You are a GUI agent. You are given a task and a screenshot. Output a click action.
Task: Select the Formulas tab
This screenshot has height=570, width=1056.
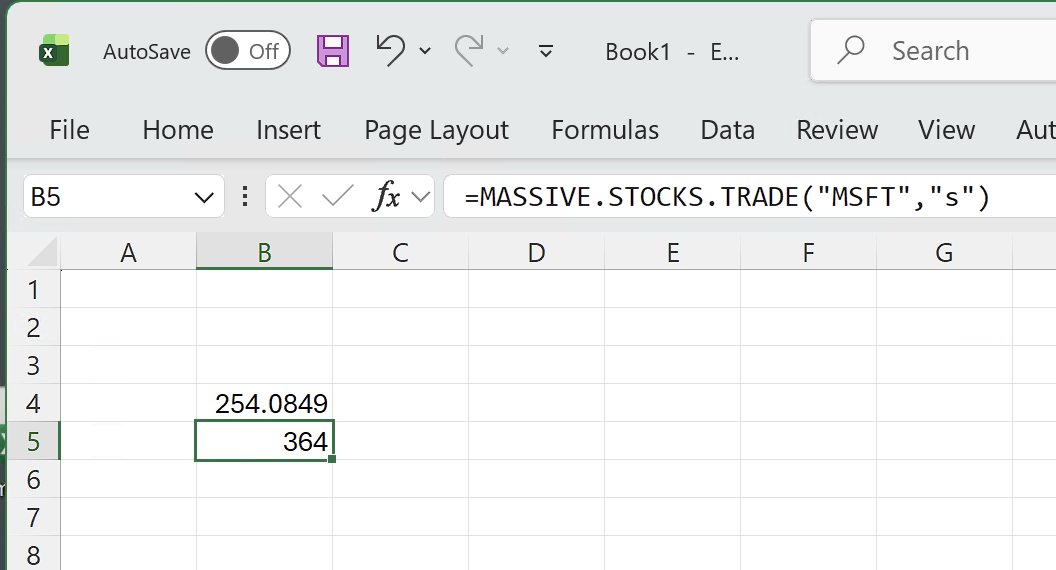pyautogui.click(x=605, y=129)
